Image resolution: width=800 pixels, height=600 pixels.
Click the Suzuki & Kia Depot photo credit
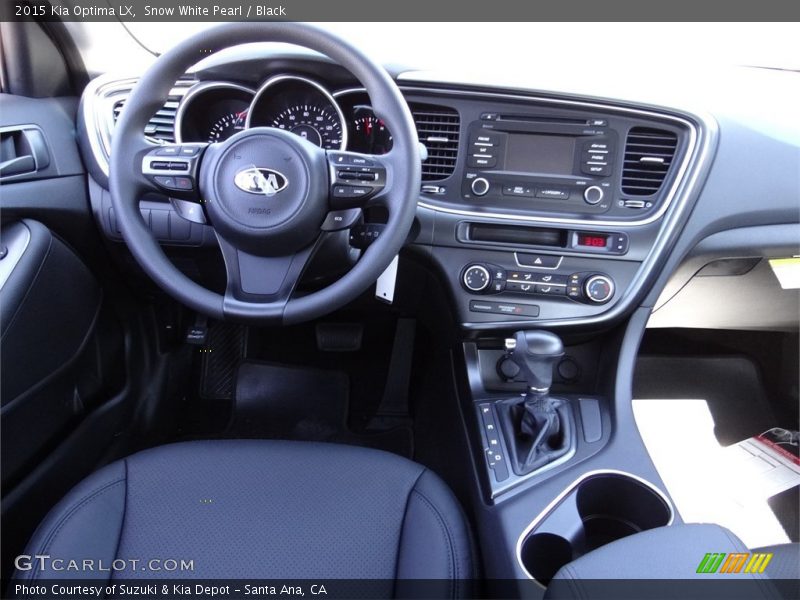(x=170, y=590)
